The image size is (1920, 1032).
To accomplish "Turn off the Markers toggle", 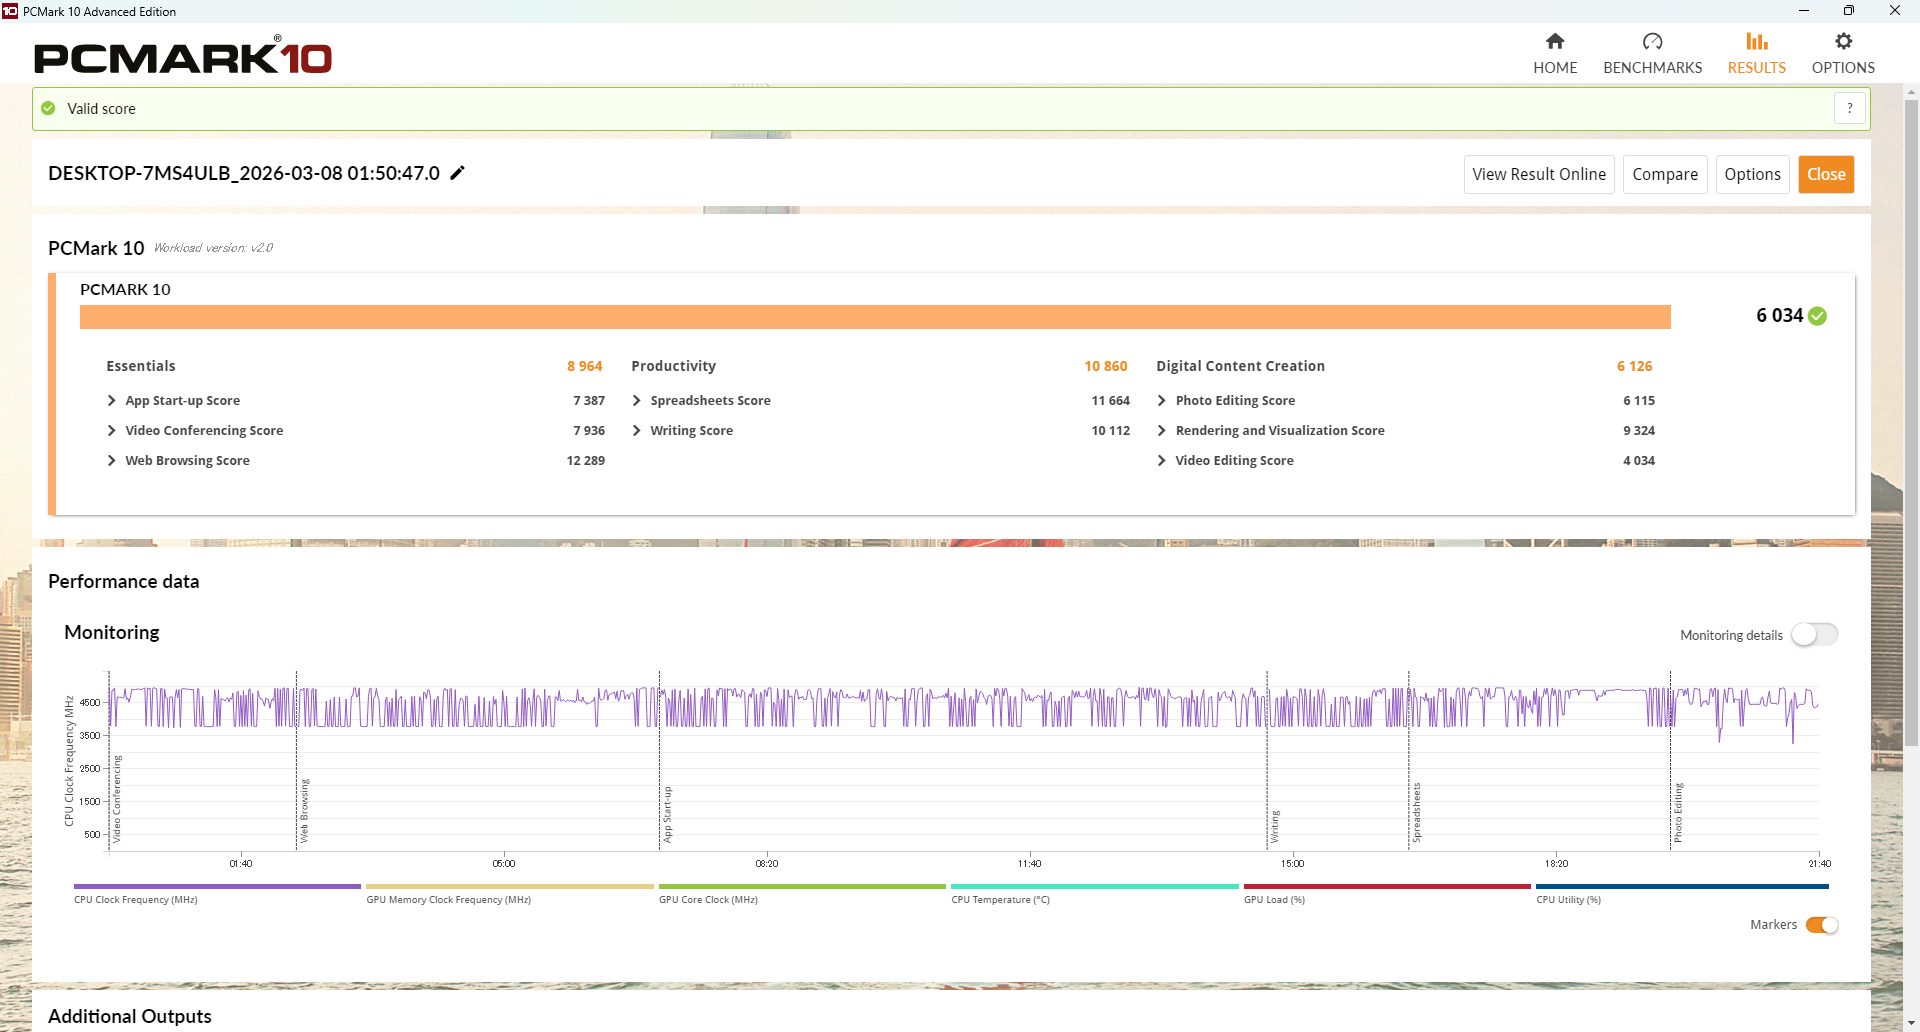I will [x=1821, y=925].
